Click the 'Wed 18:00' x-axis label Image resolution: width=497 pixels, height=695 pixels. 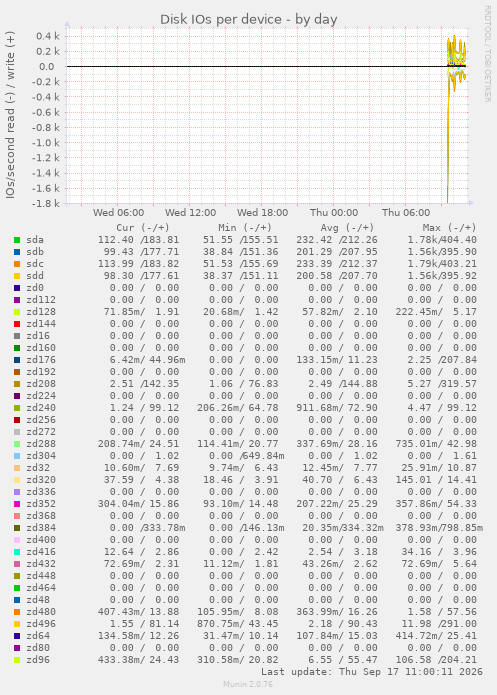262,213
